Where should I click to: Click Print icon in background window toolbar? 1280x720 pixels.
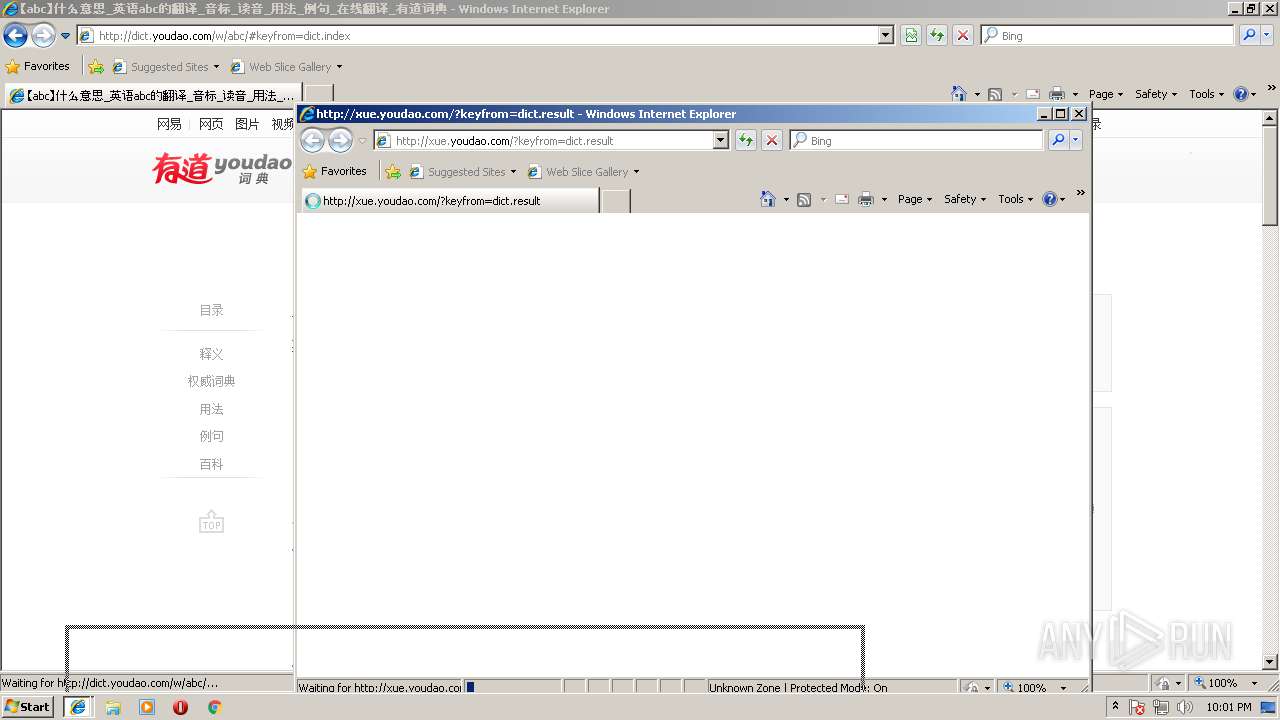point(1057,94)
